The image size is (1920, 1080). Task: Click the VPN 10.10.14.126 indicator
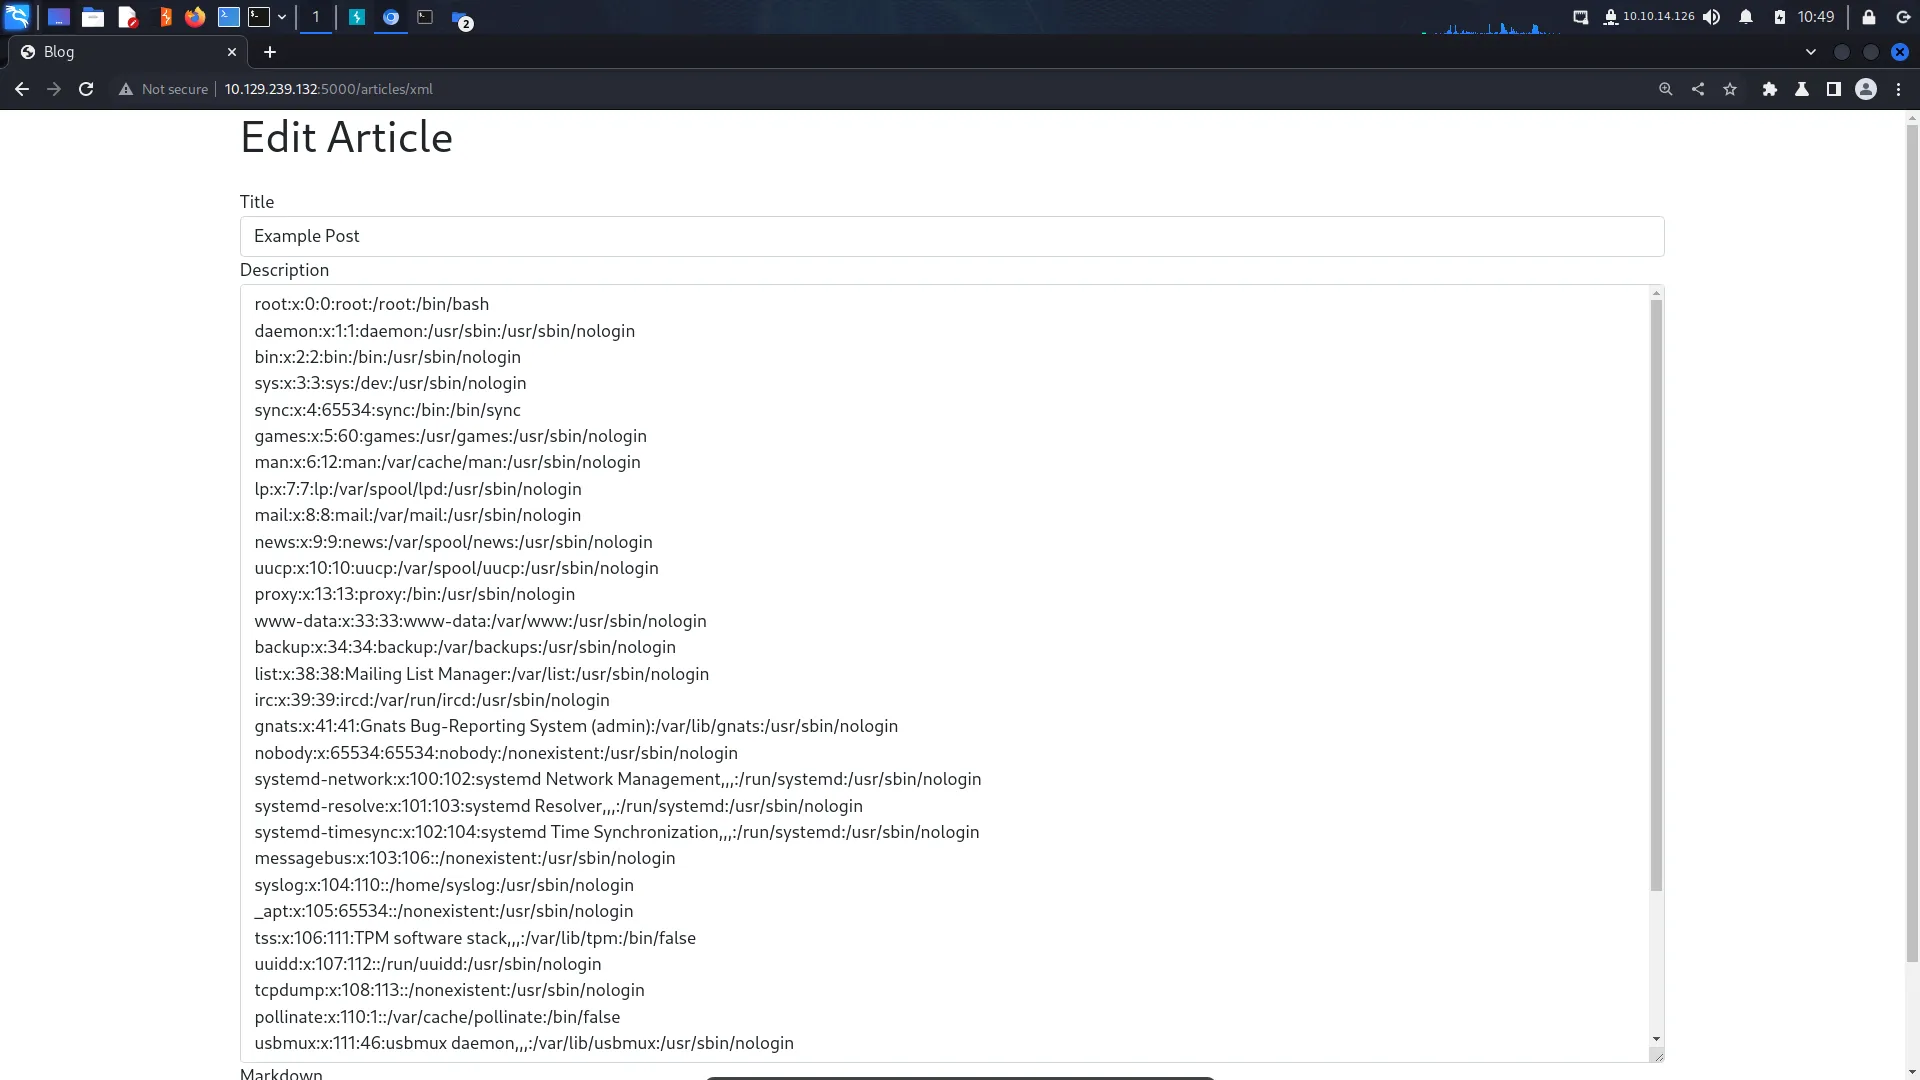[1648, 17]
